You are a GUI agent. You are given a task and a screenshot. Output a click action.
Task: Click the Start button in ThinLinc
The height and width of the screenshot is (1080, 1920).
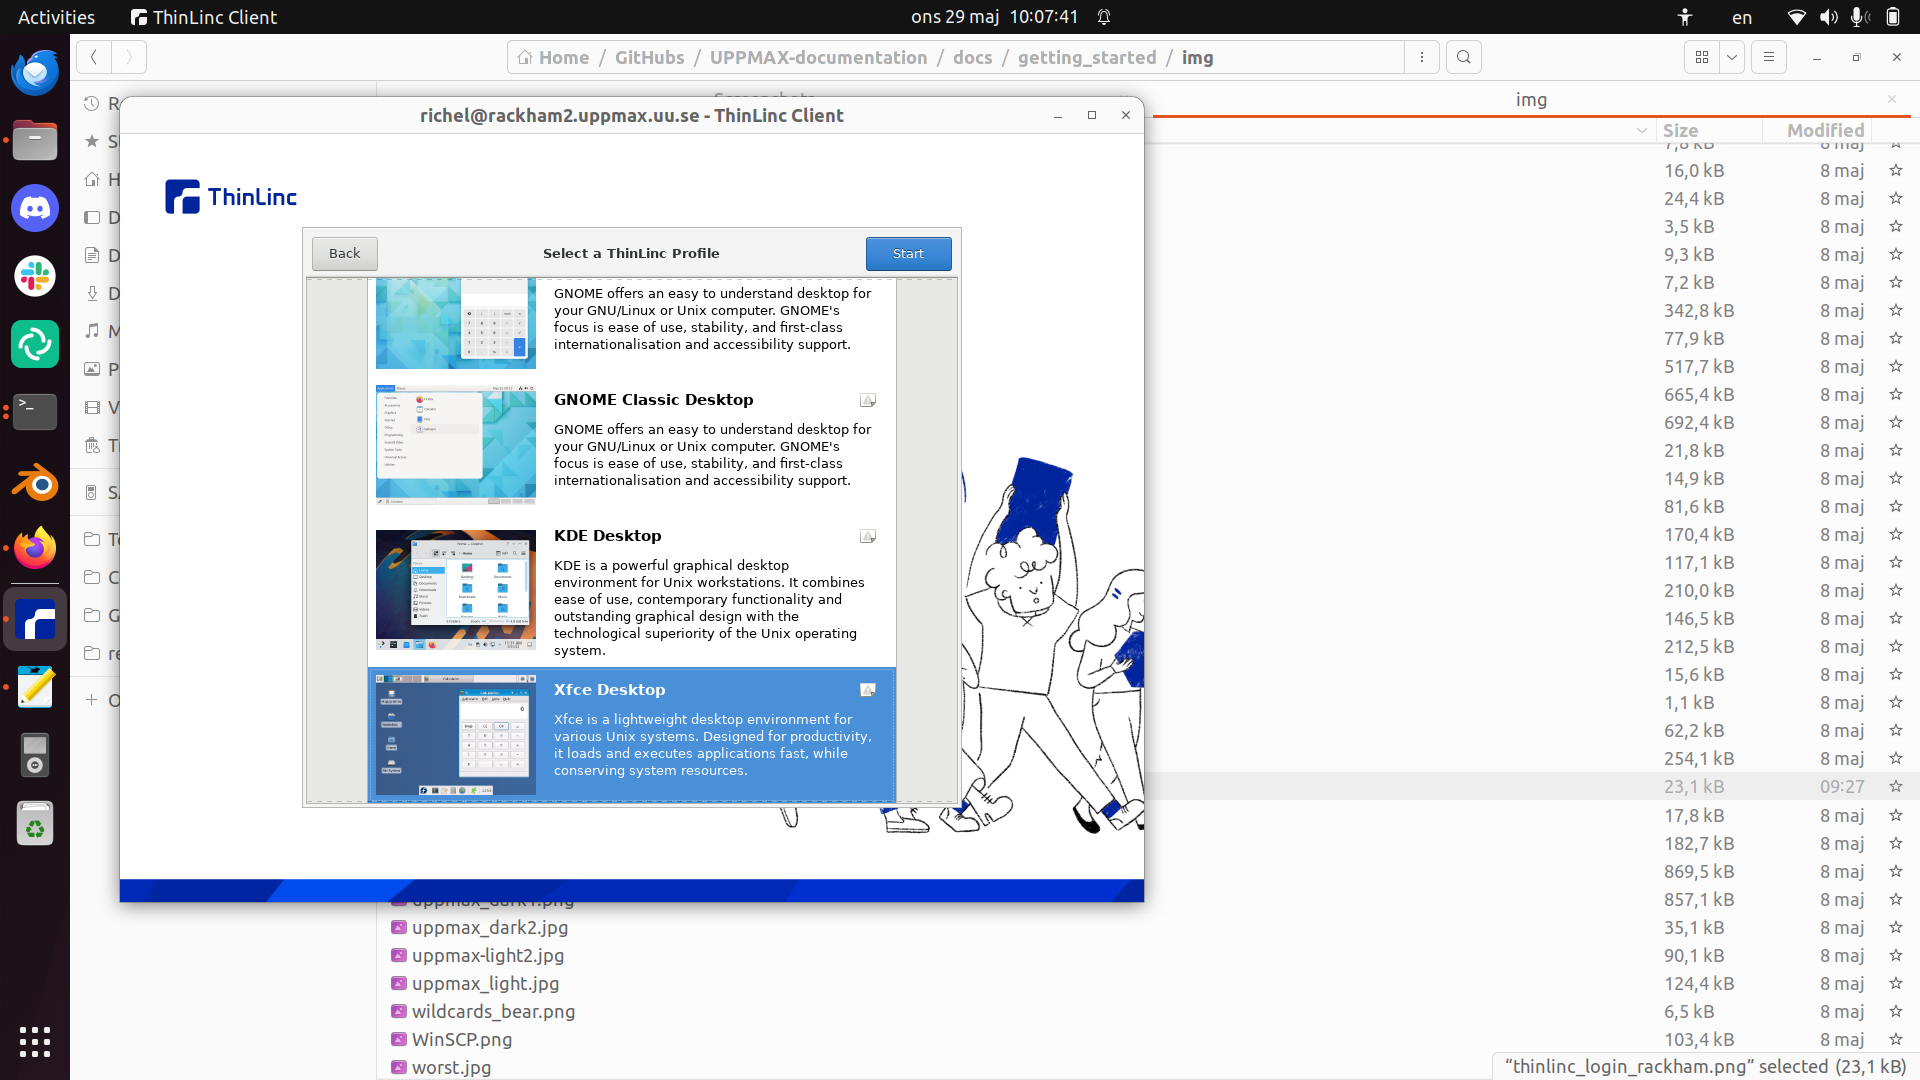pyautogui.click(x=908, y=254)
